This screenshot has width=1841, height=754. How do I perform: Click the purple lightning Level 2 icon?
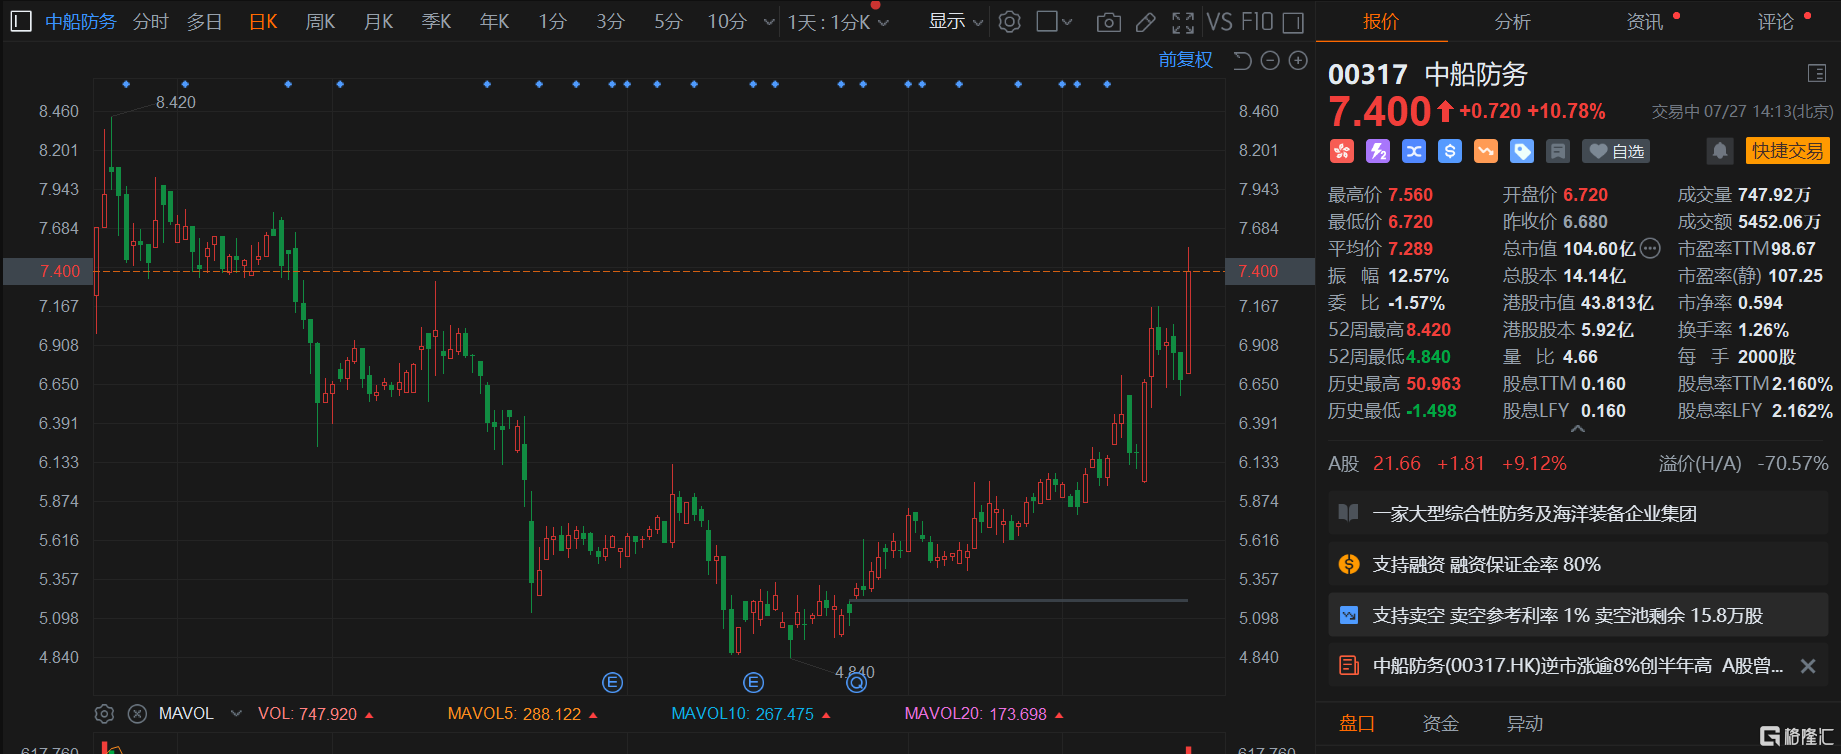(1378, 151)
